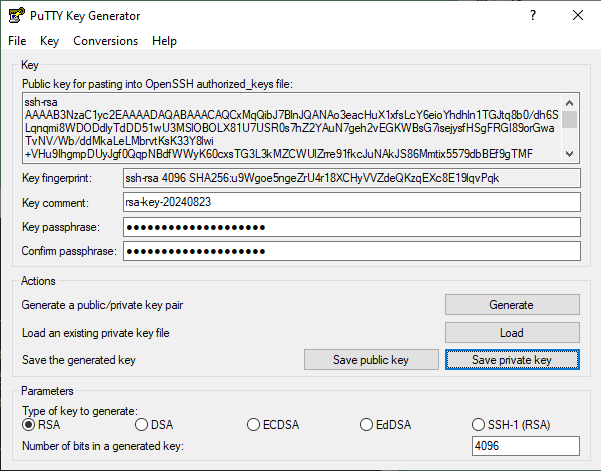This screenshot has width=601, height=471.
Task: Click the Key passphrase field
Action: (x=351, y=227)
